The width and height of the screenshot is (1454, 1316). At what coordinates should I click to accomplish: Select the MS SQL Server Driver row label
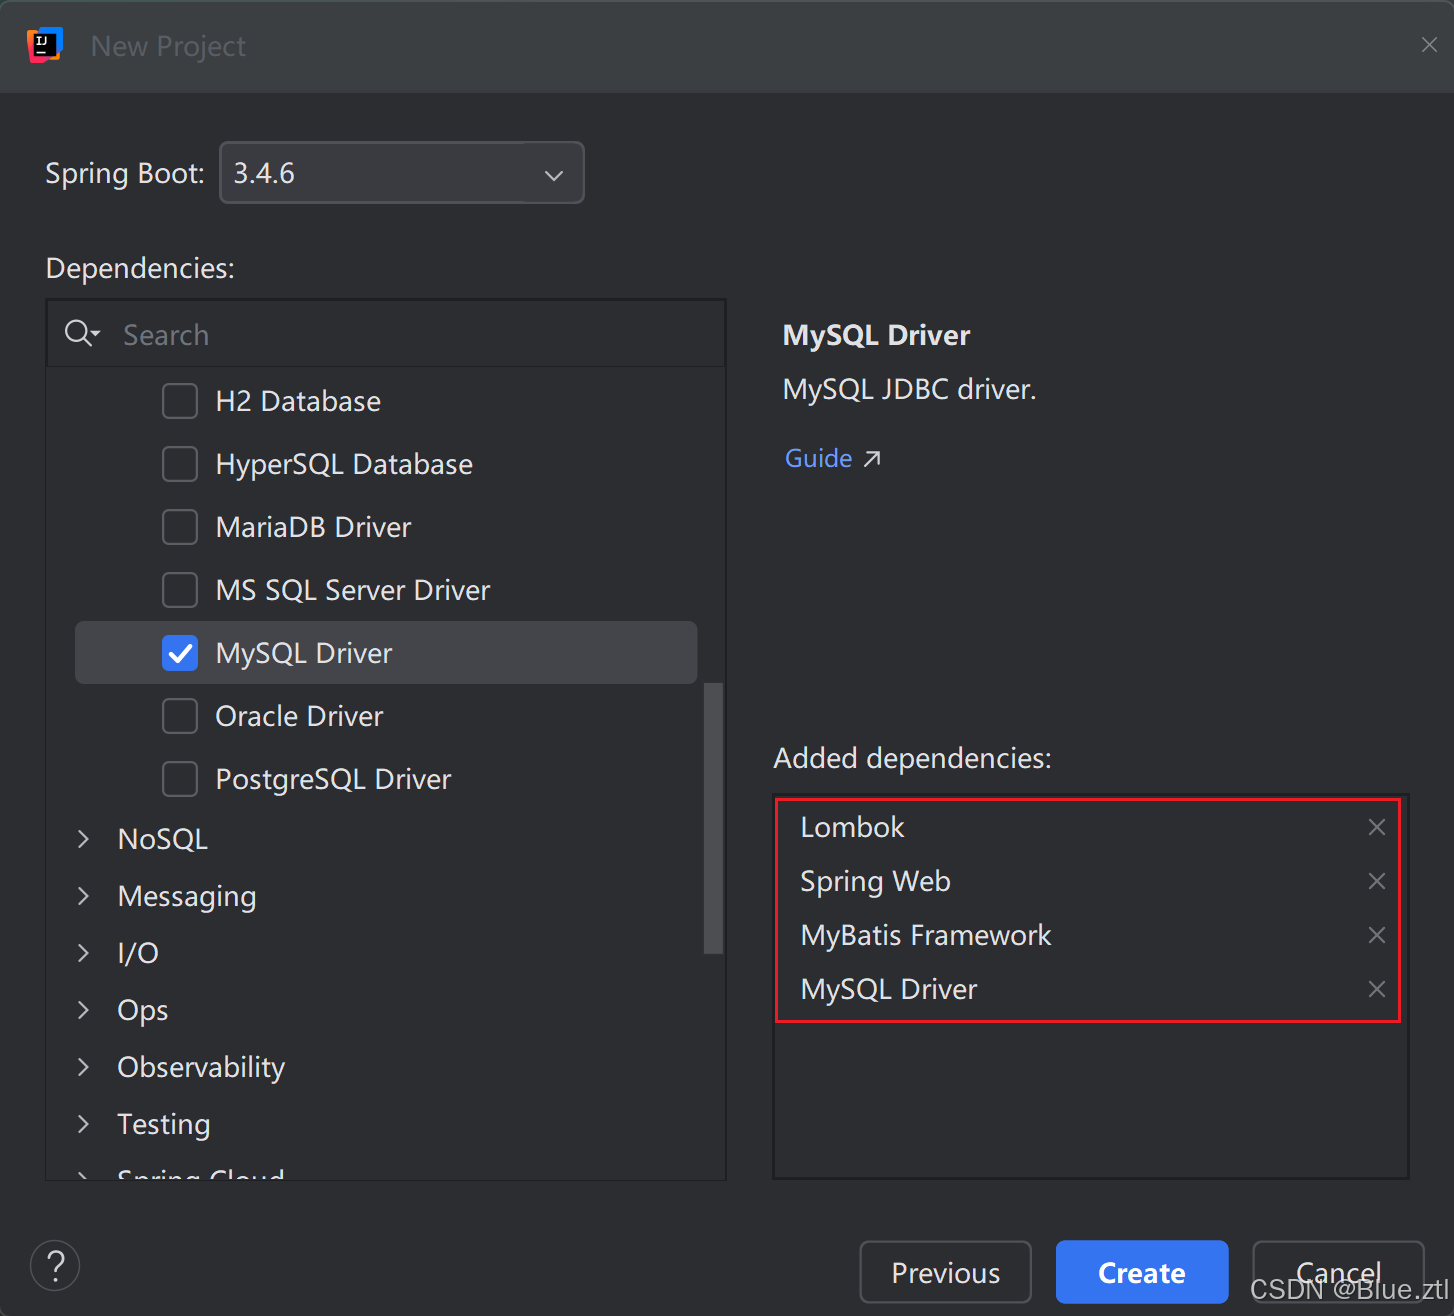point(353,590)
